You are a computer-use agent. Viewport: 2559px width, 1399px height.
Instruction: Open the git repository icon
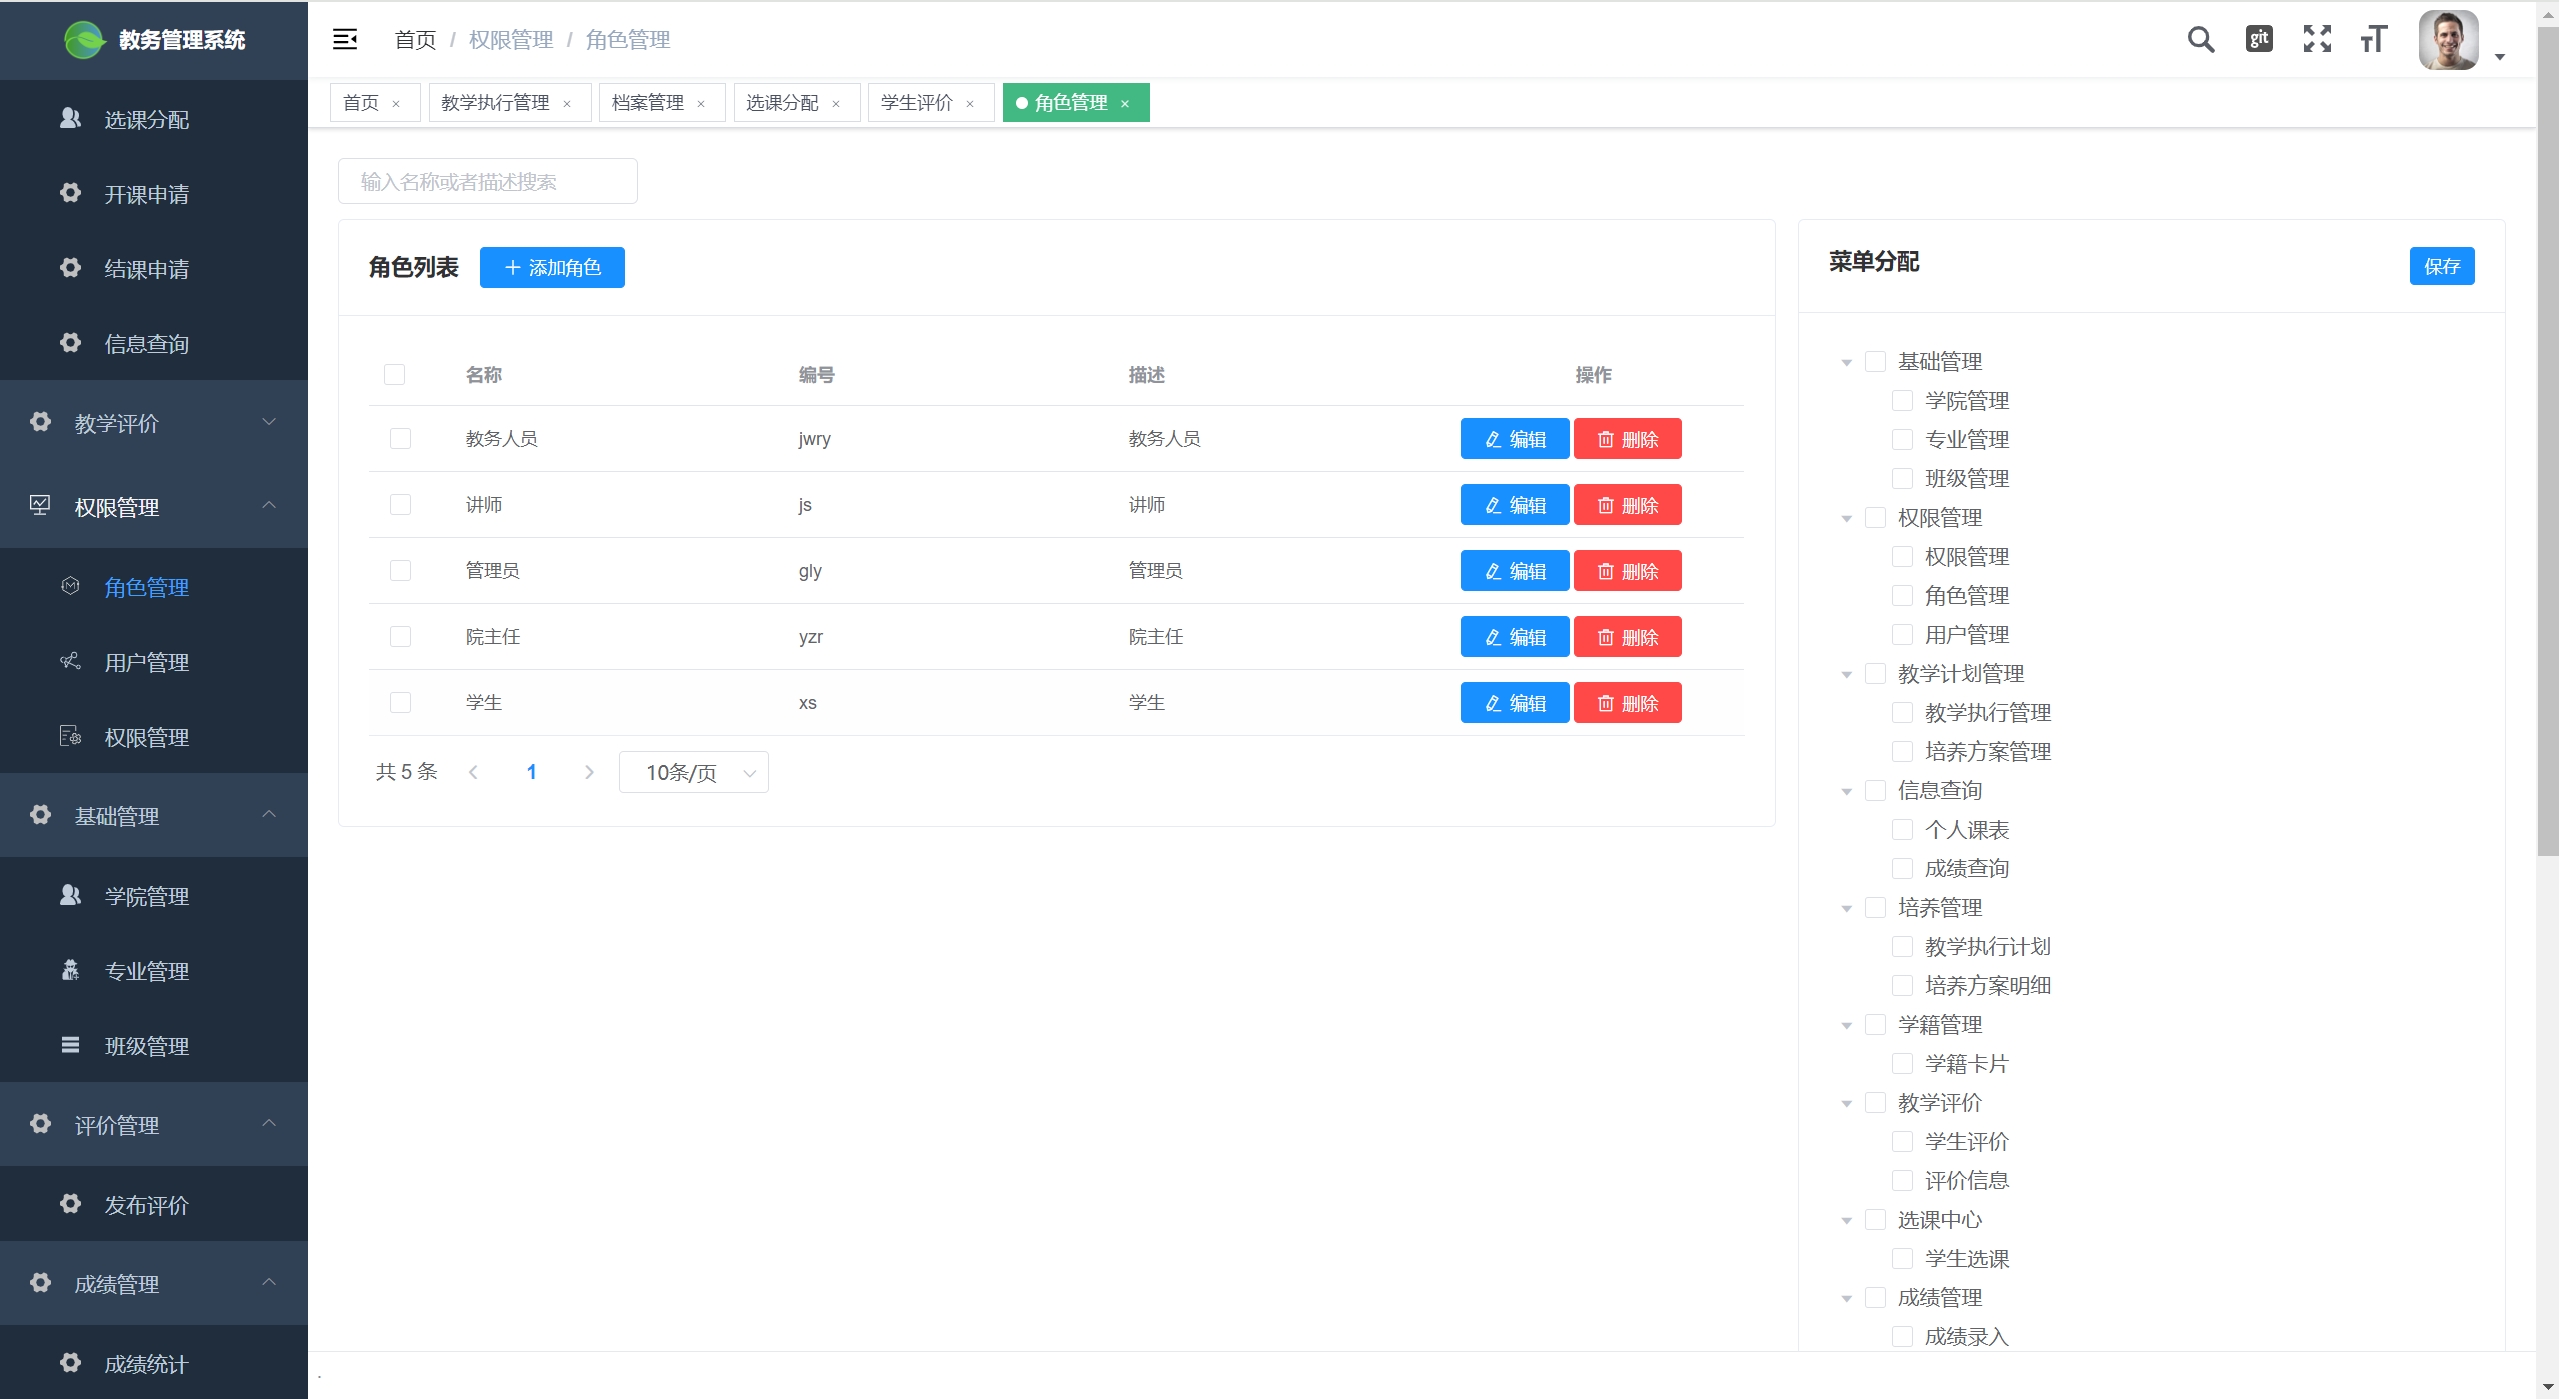click(x=2259, y=39)
